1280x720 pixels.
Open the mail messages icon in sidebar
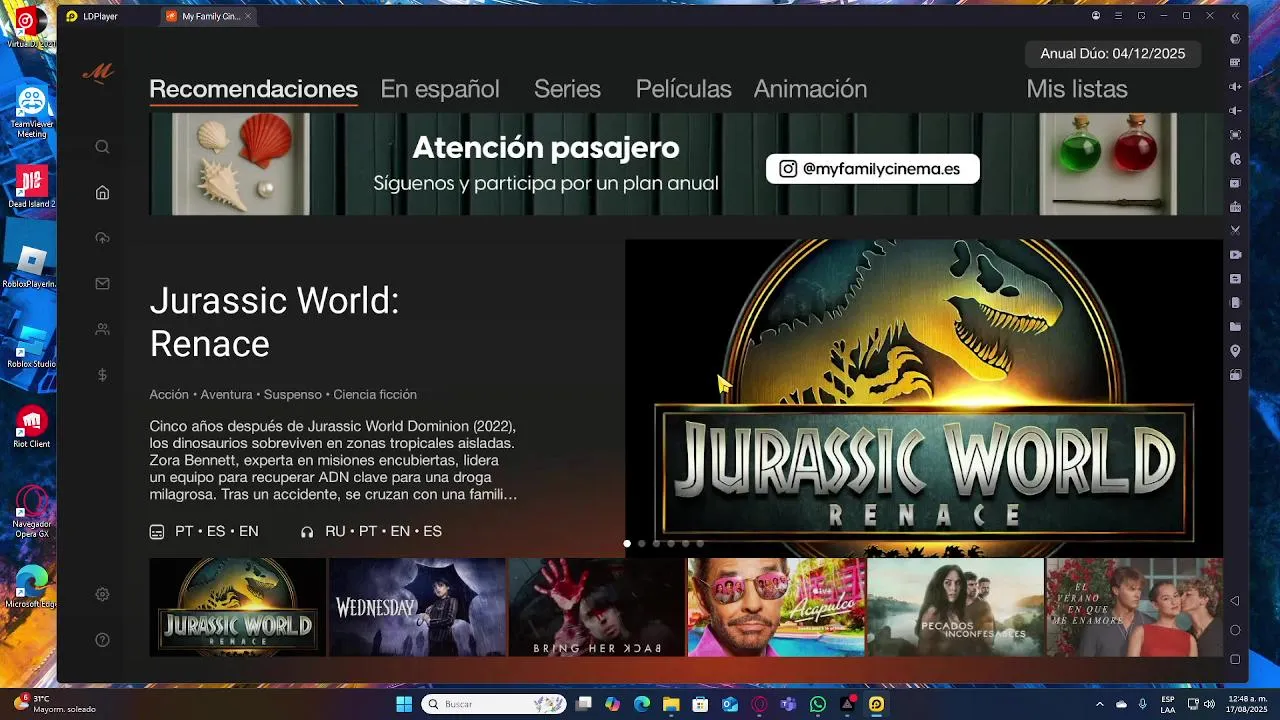(102, 284)
